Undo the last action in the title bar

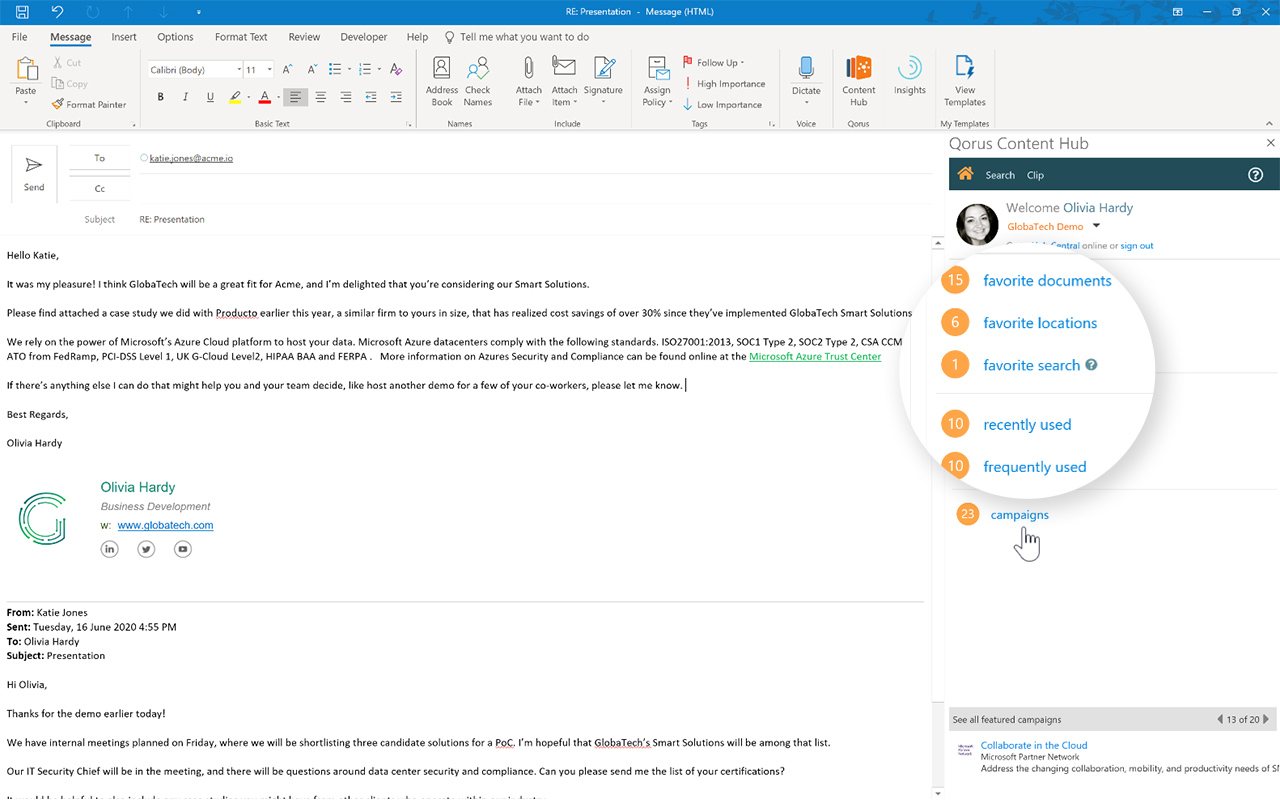(x=57, y=12)
